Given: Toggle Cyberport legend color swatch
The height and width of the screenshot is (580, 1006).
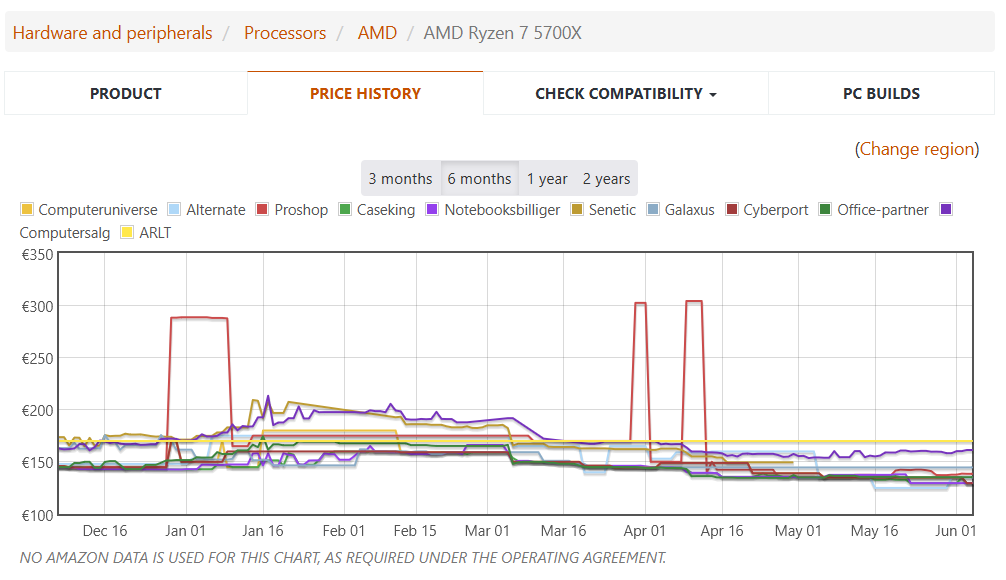Looking at the screenshot, I should (731, 209).
